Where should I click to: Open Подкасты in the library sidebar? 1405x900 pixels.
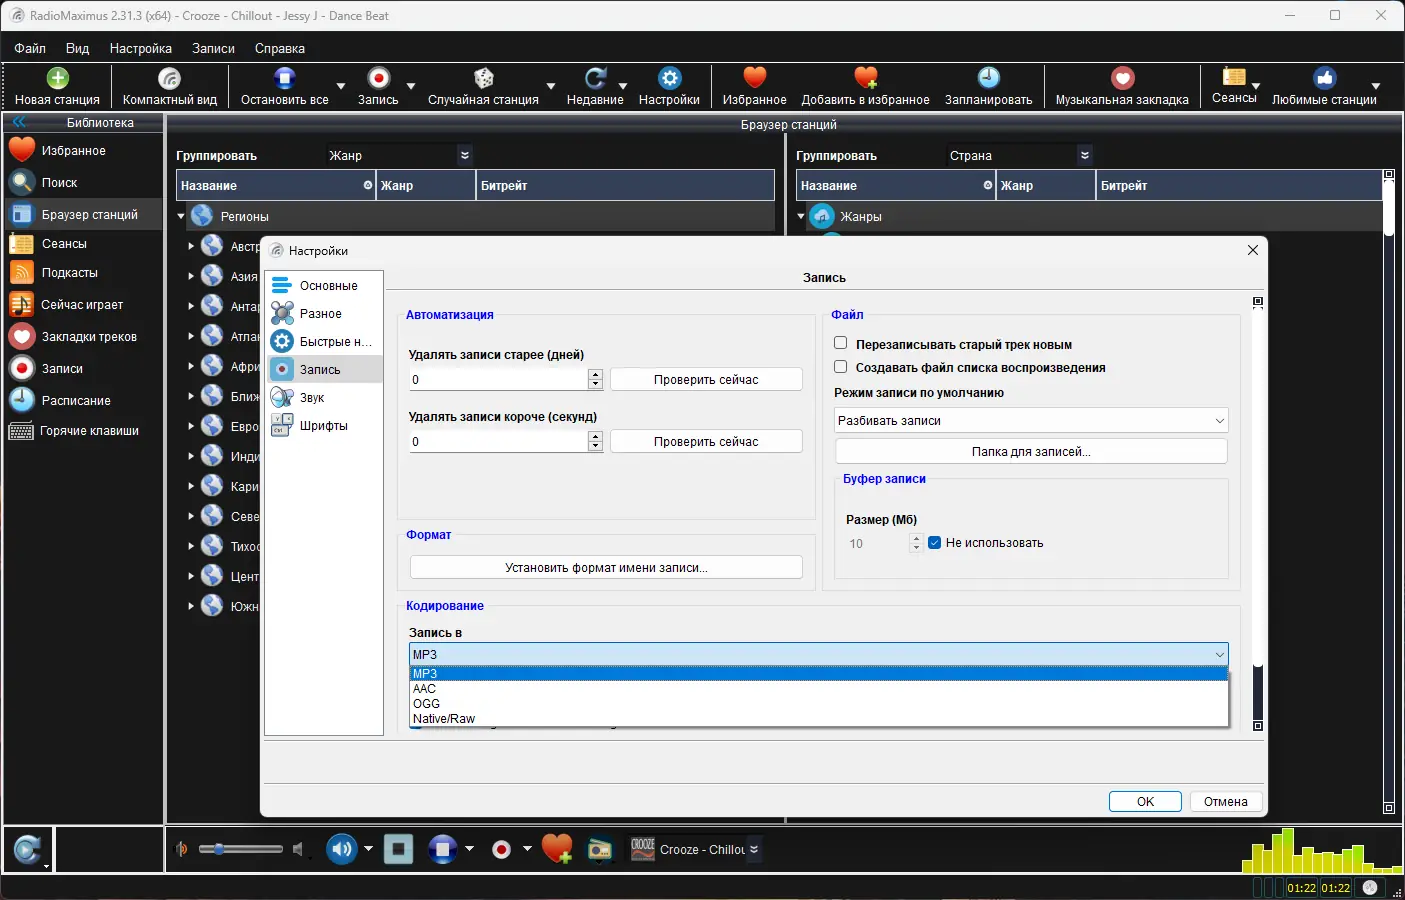tap(83, 273)
